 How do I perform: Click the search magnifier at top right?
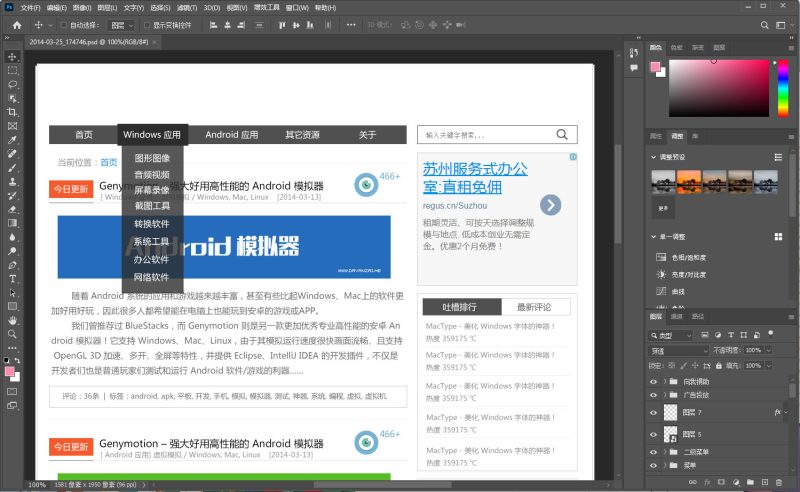(x=764, y=25)
